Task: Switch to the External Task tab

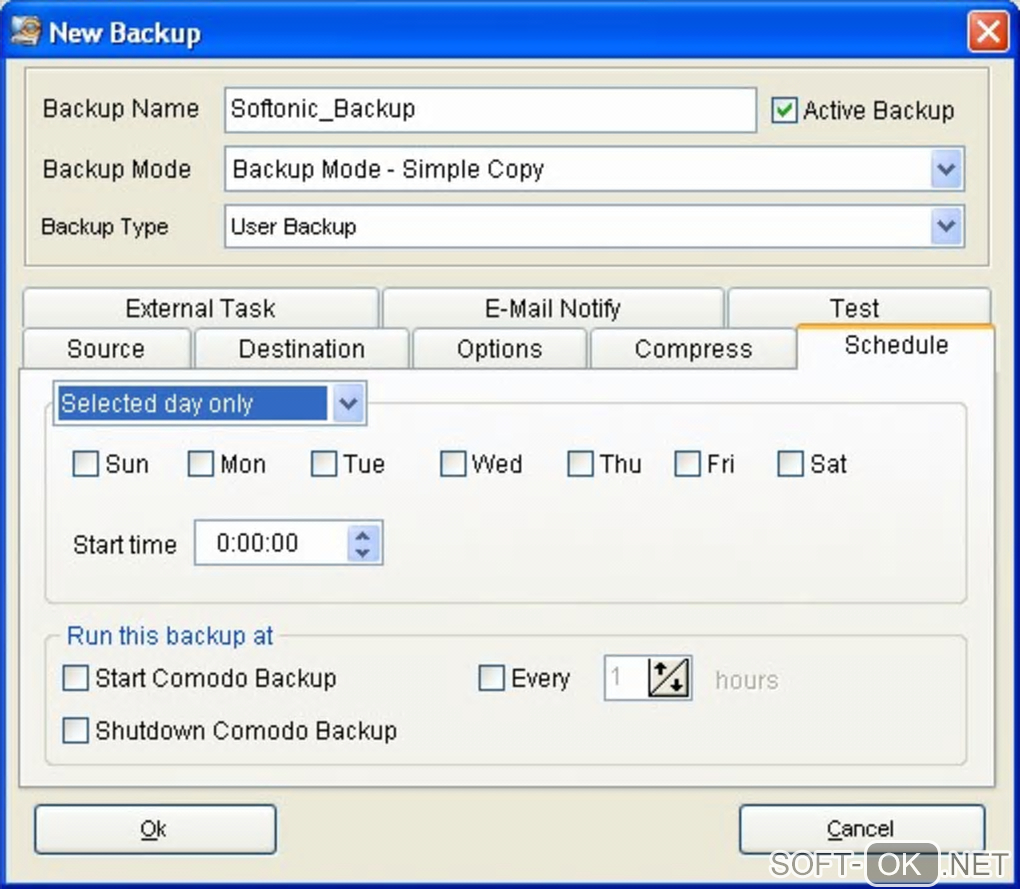Action: 200,308
